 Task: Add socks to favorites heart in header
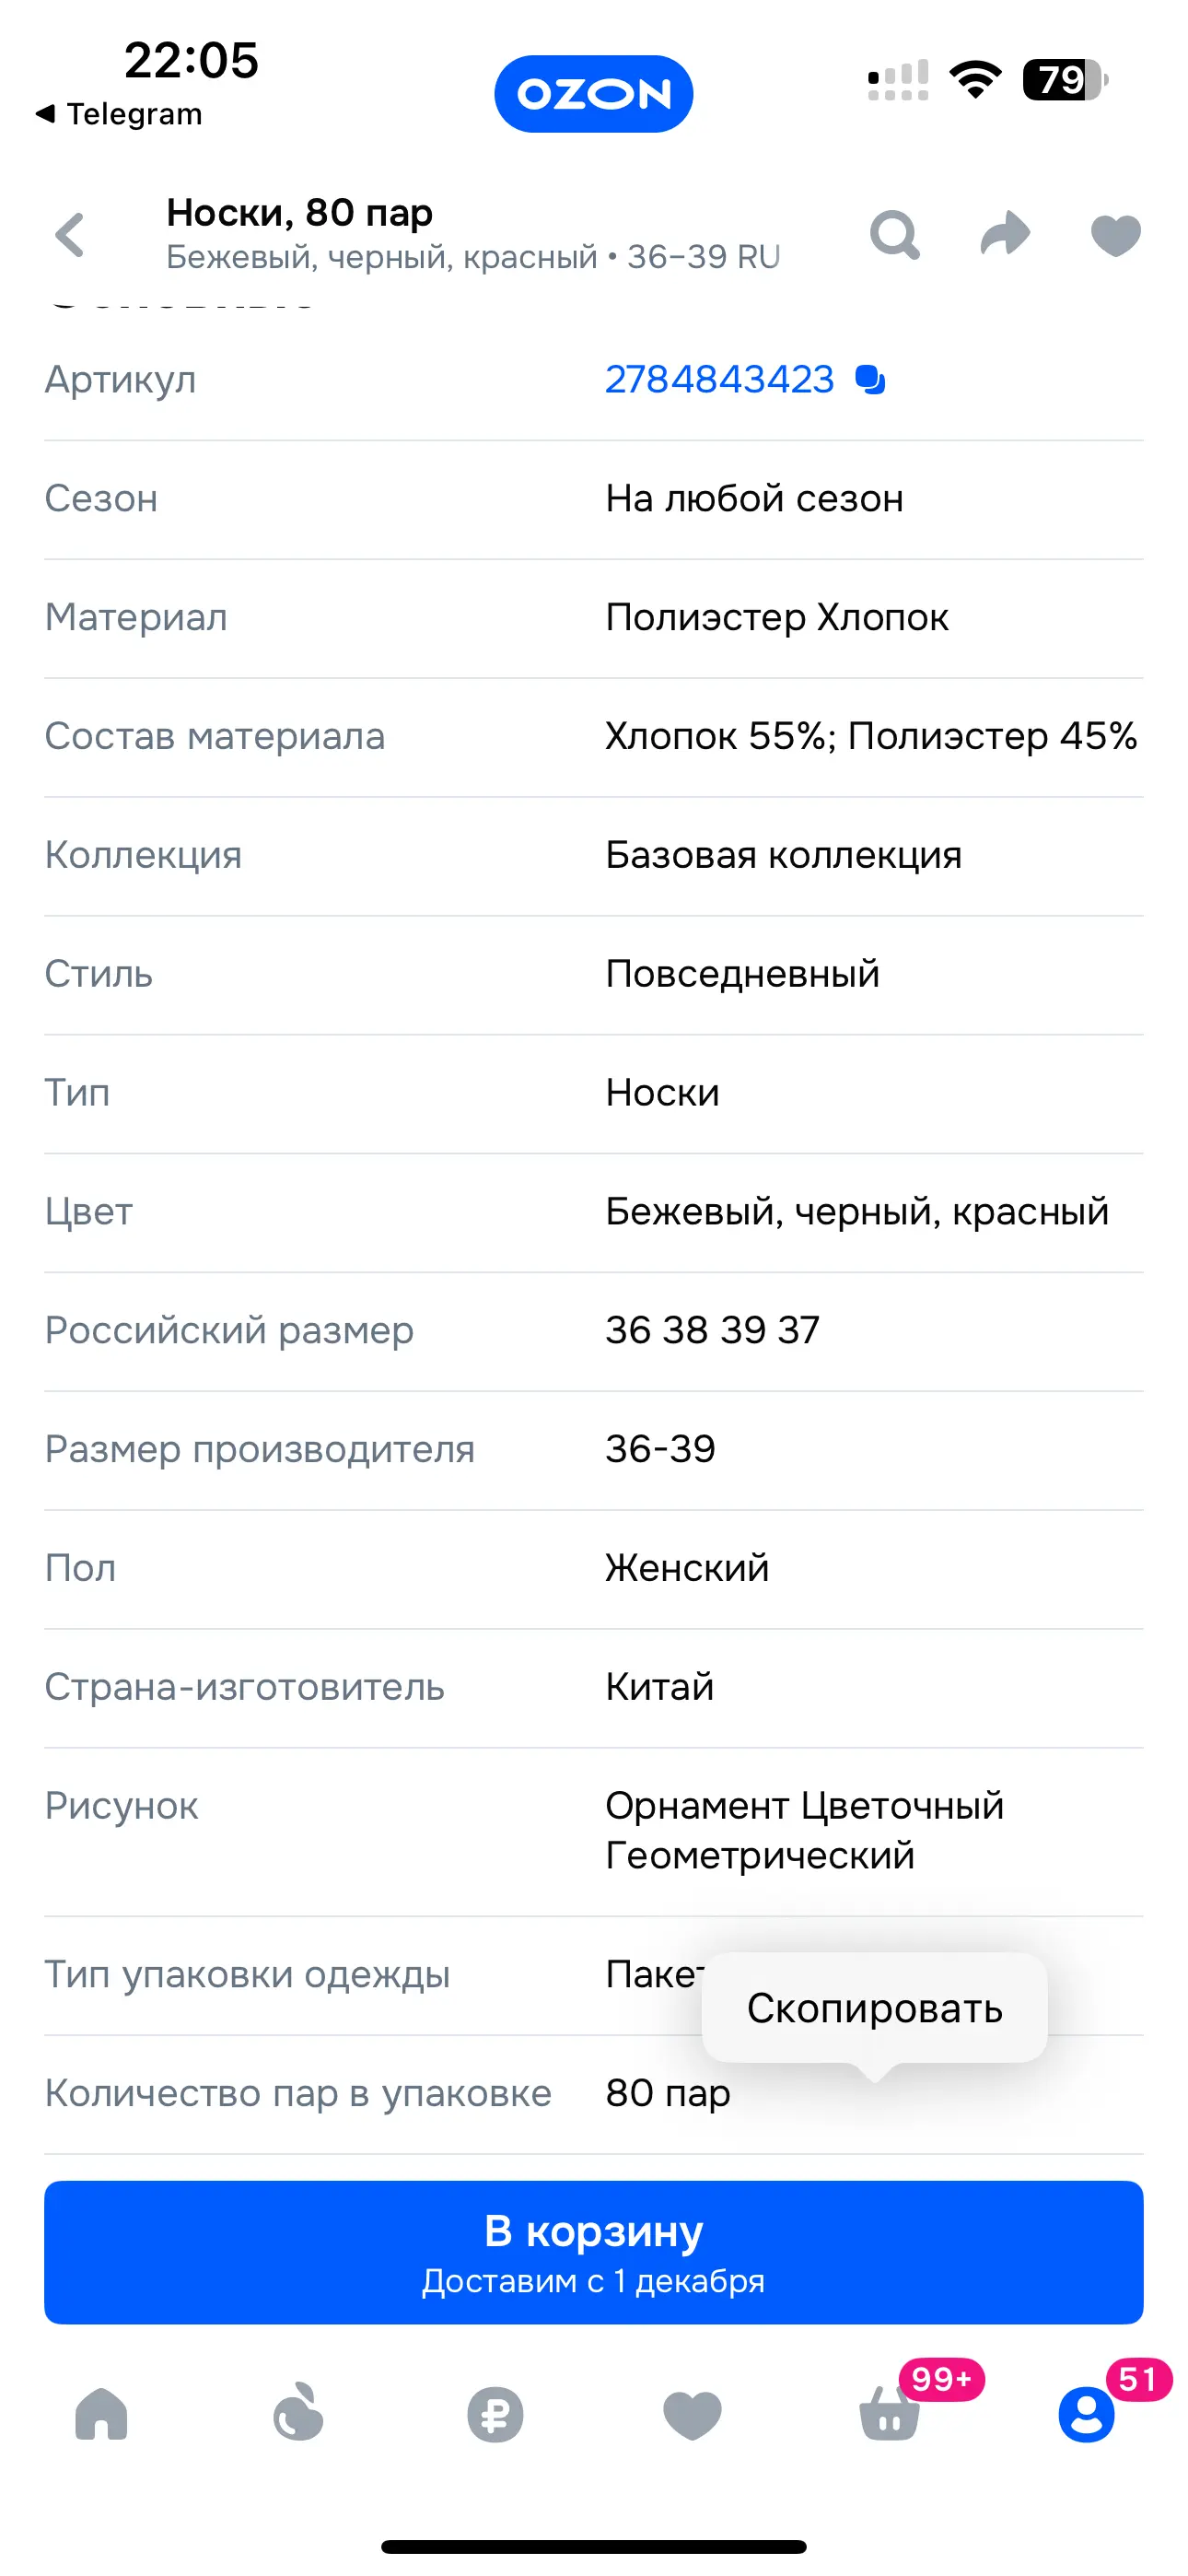point(1115,236)
